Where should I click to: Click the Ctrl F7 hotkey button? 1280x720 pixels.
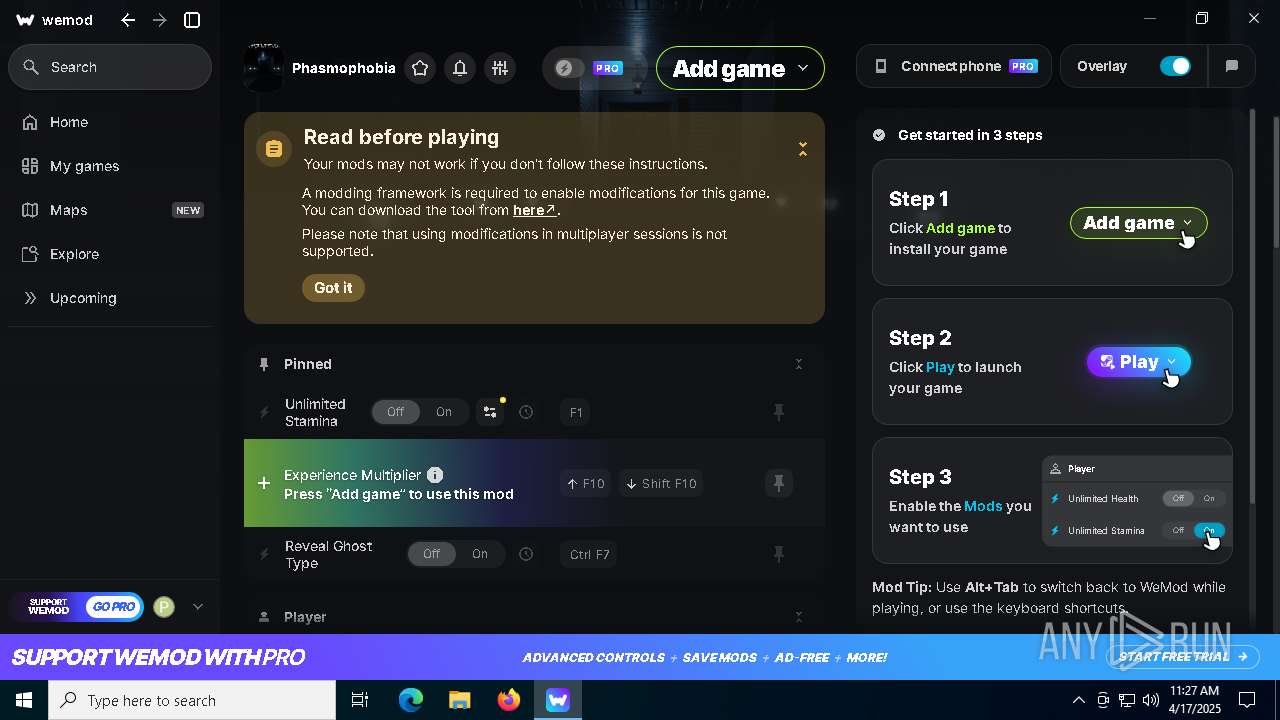pyautogui.click(x=589, y=554)
